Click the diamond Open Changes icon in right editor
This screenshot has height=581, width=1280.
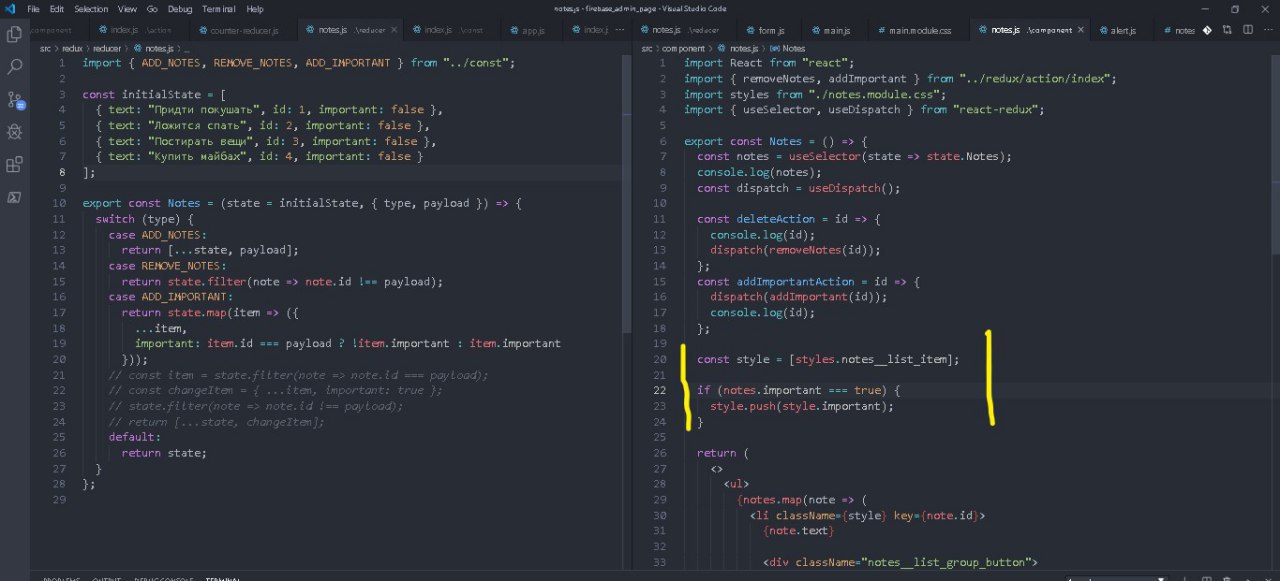point(1208,30)
